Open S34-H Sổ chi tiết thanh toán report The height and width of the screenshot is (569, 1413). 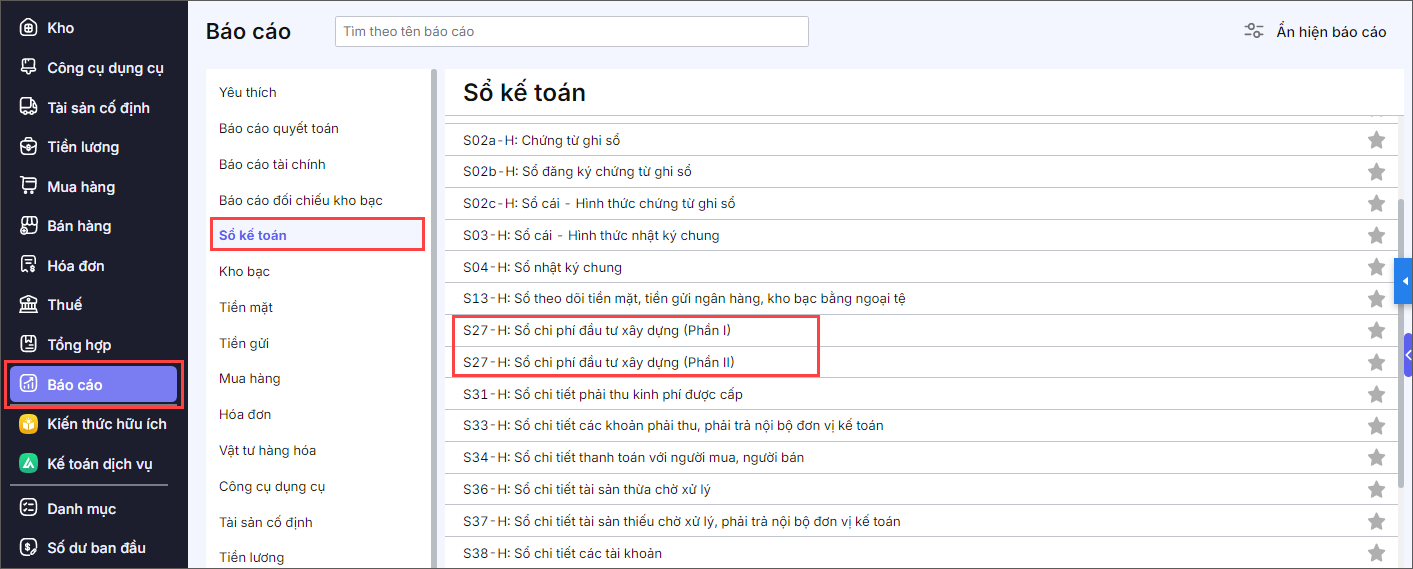633,457
